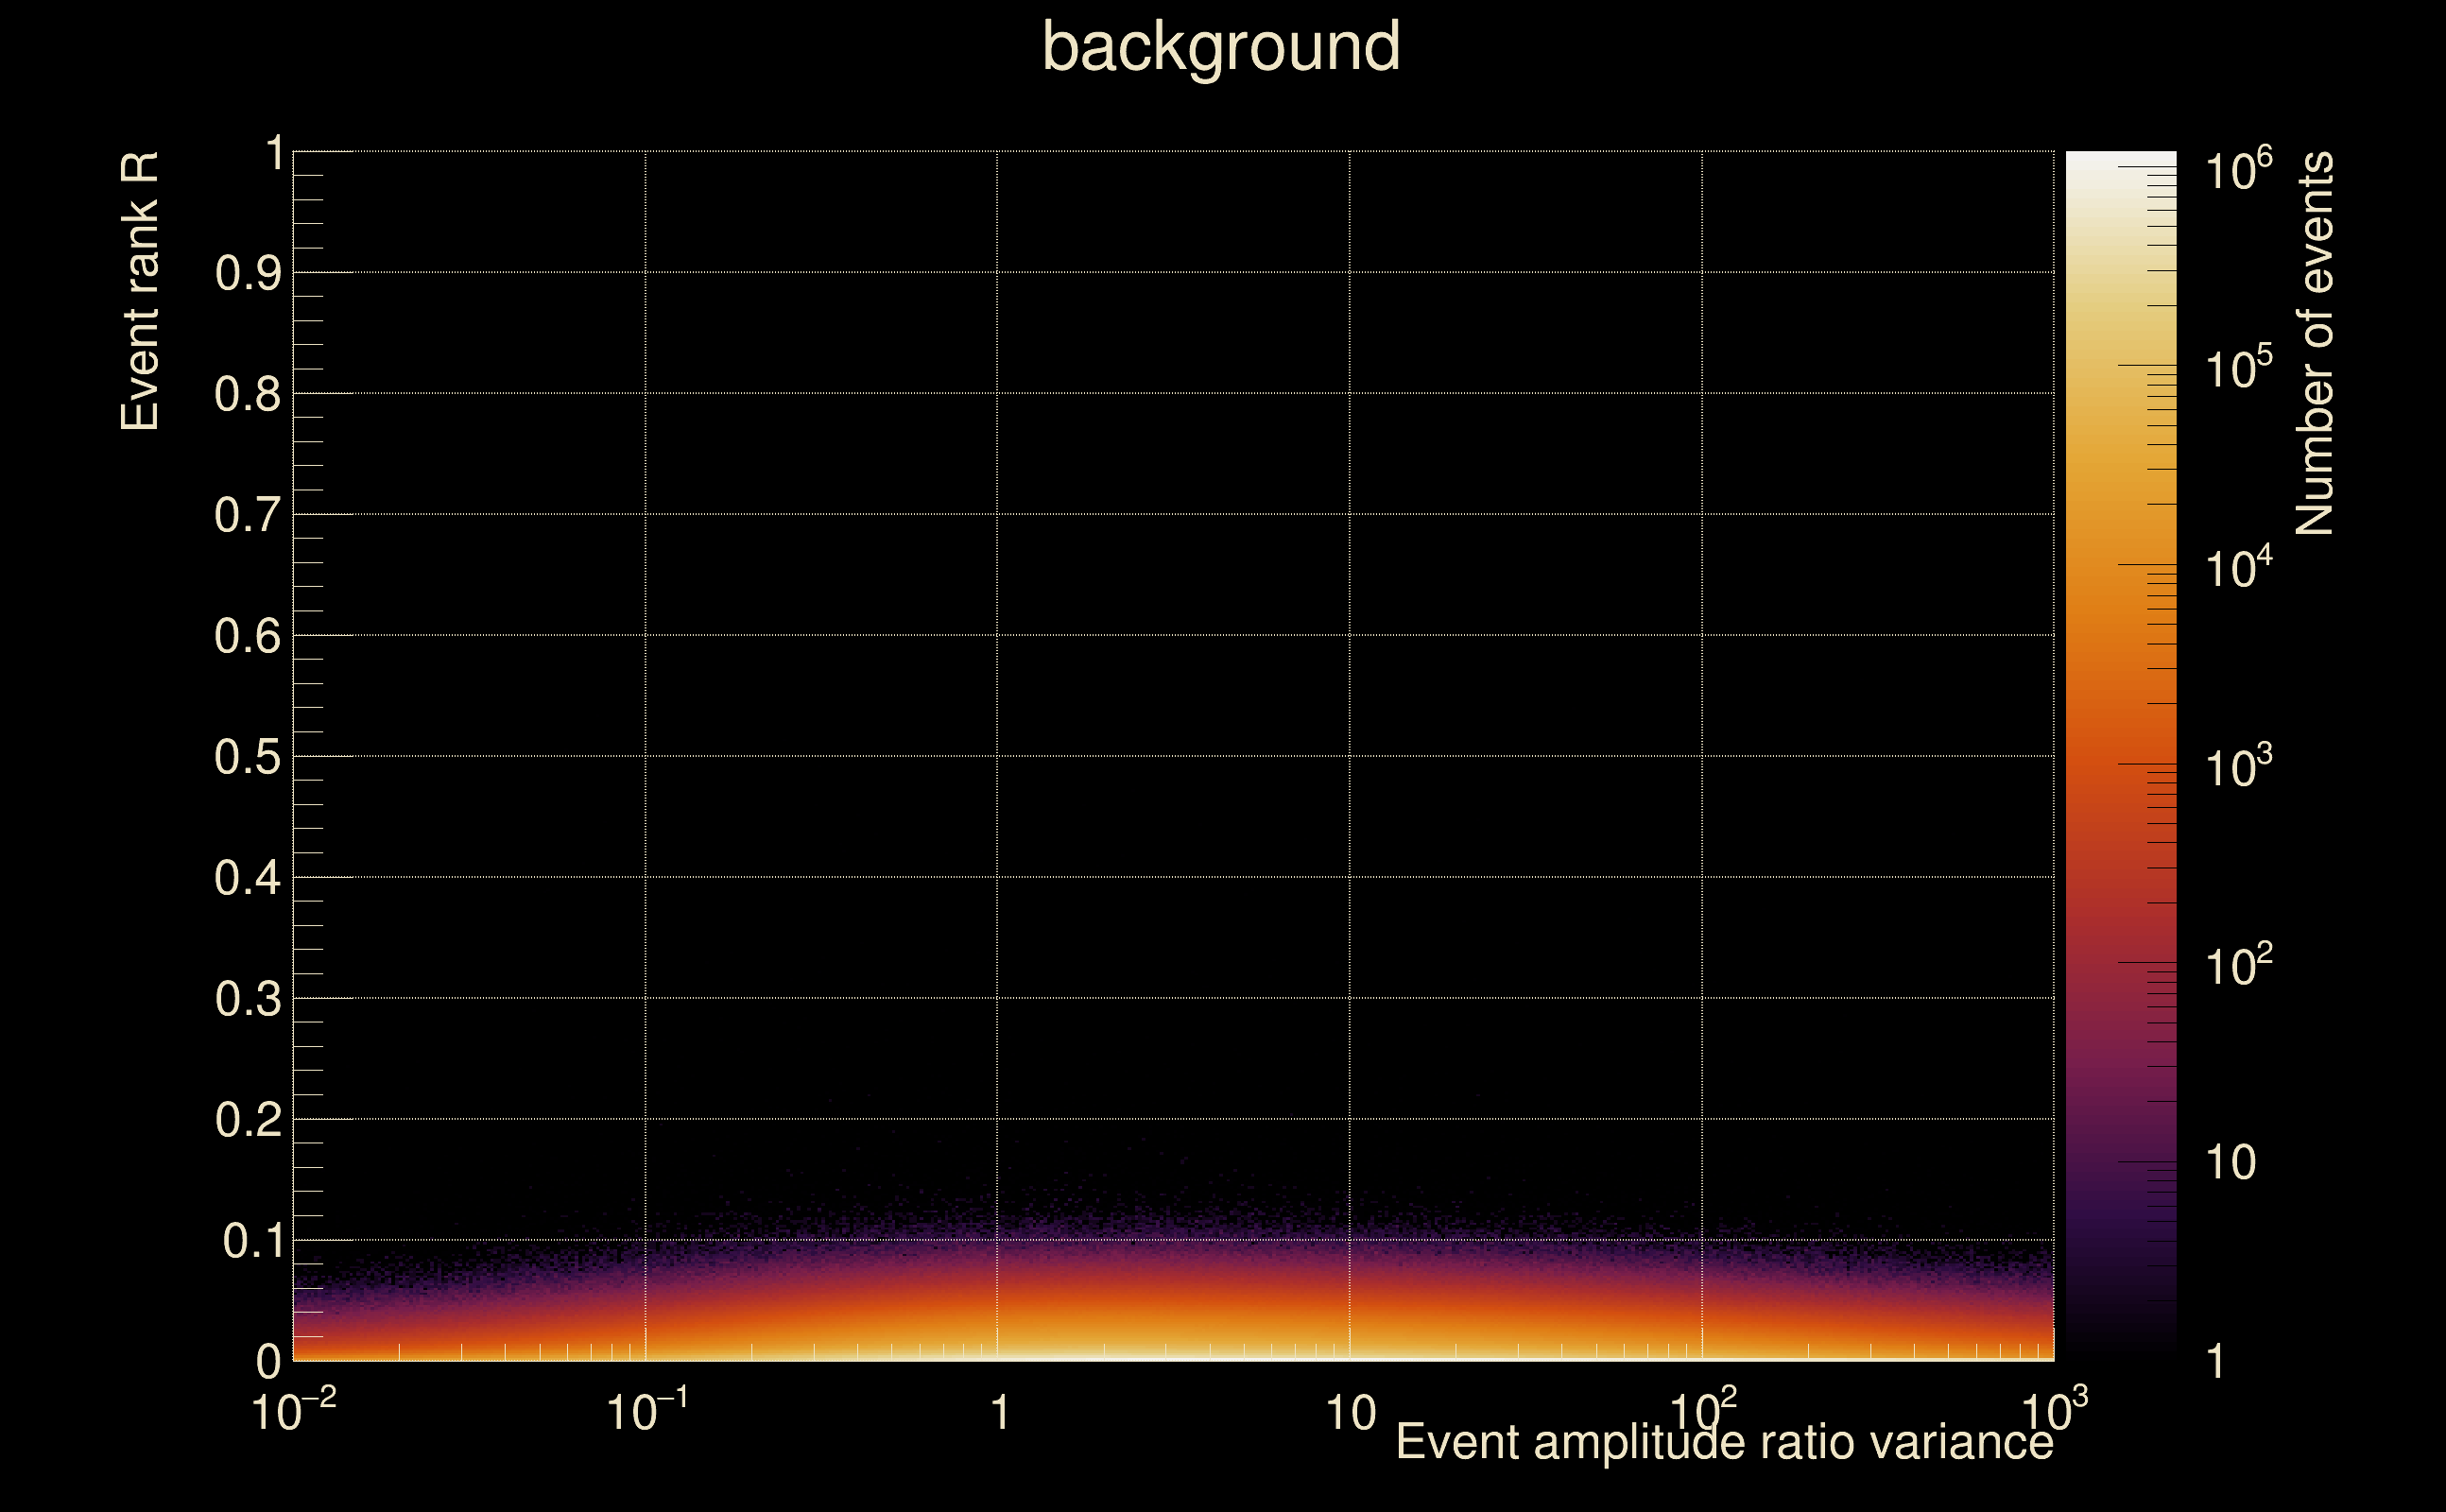Click the 10^3 colorbar tick label

click(2238, 767)
